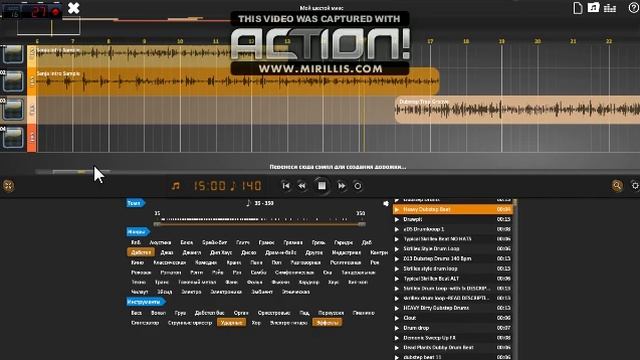
Task: Open the help question mark icon
Action: (634, 7)
